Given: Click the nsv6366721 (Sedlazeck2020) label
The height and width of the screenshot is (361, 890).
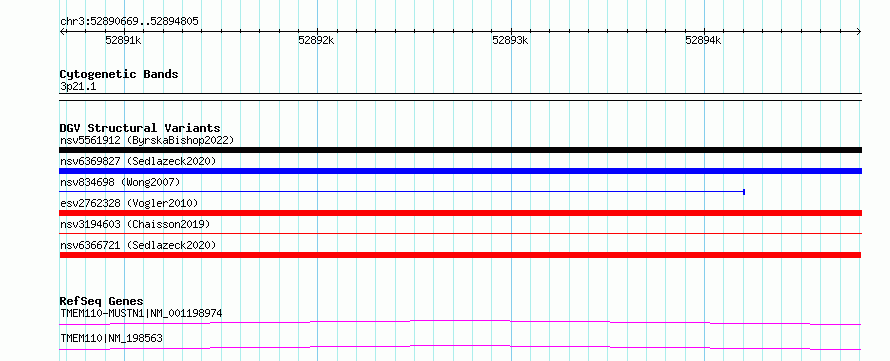Looking at the screenshot, I should (138, 245).
